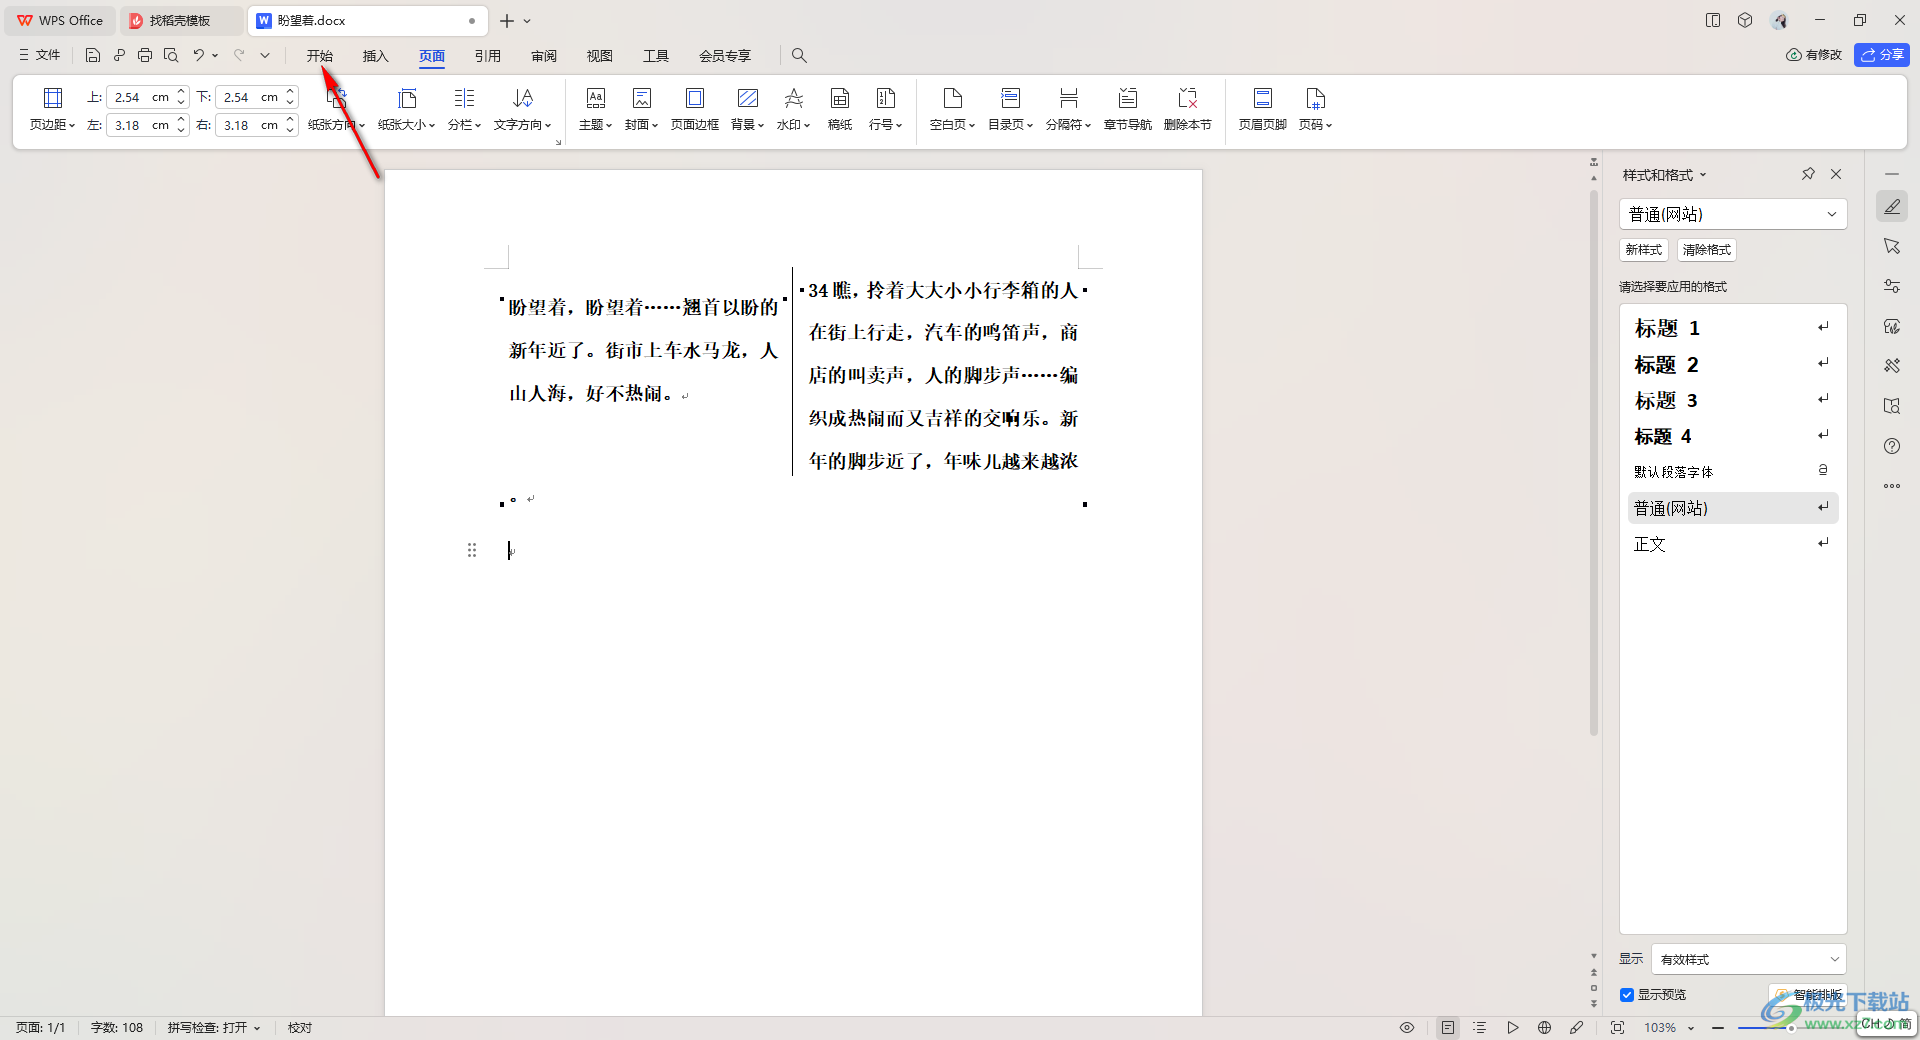Apply the 正文 style
The image size is (1920, 1040).
pyautogui.click(x=1733, y=544)
